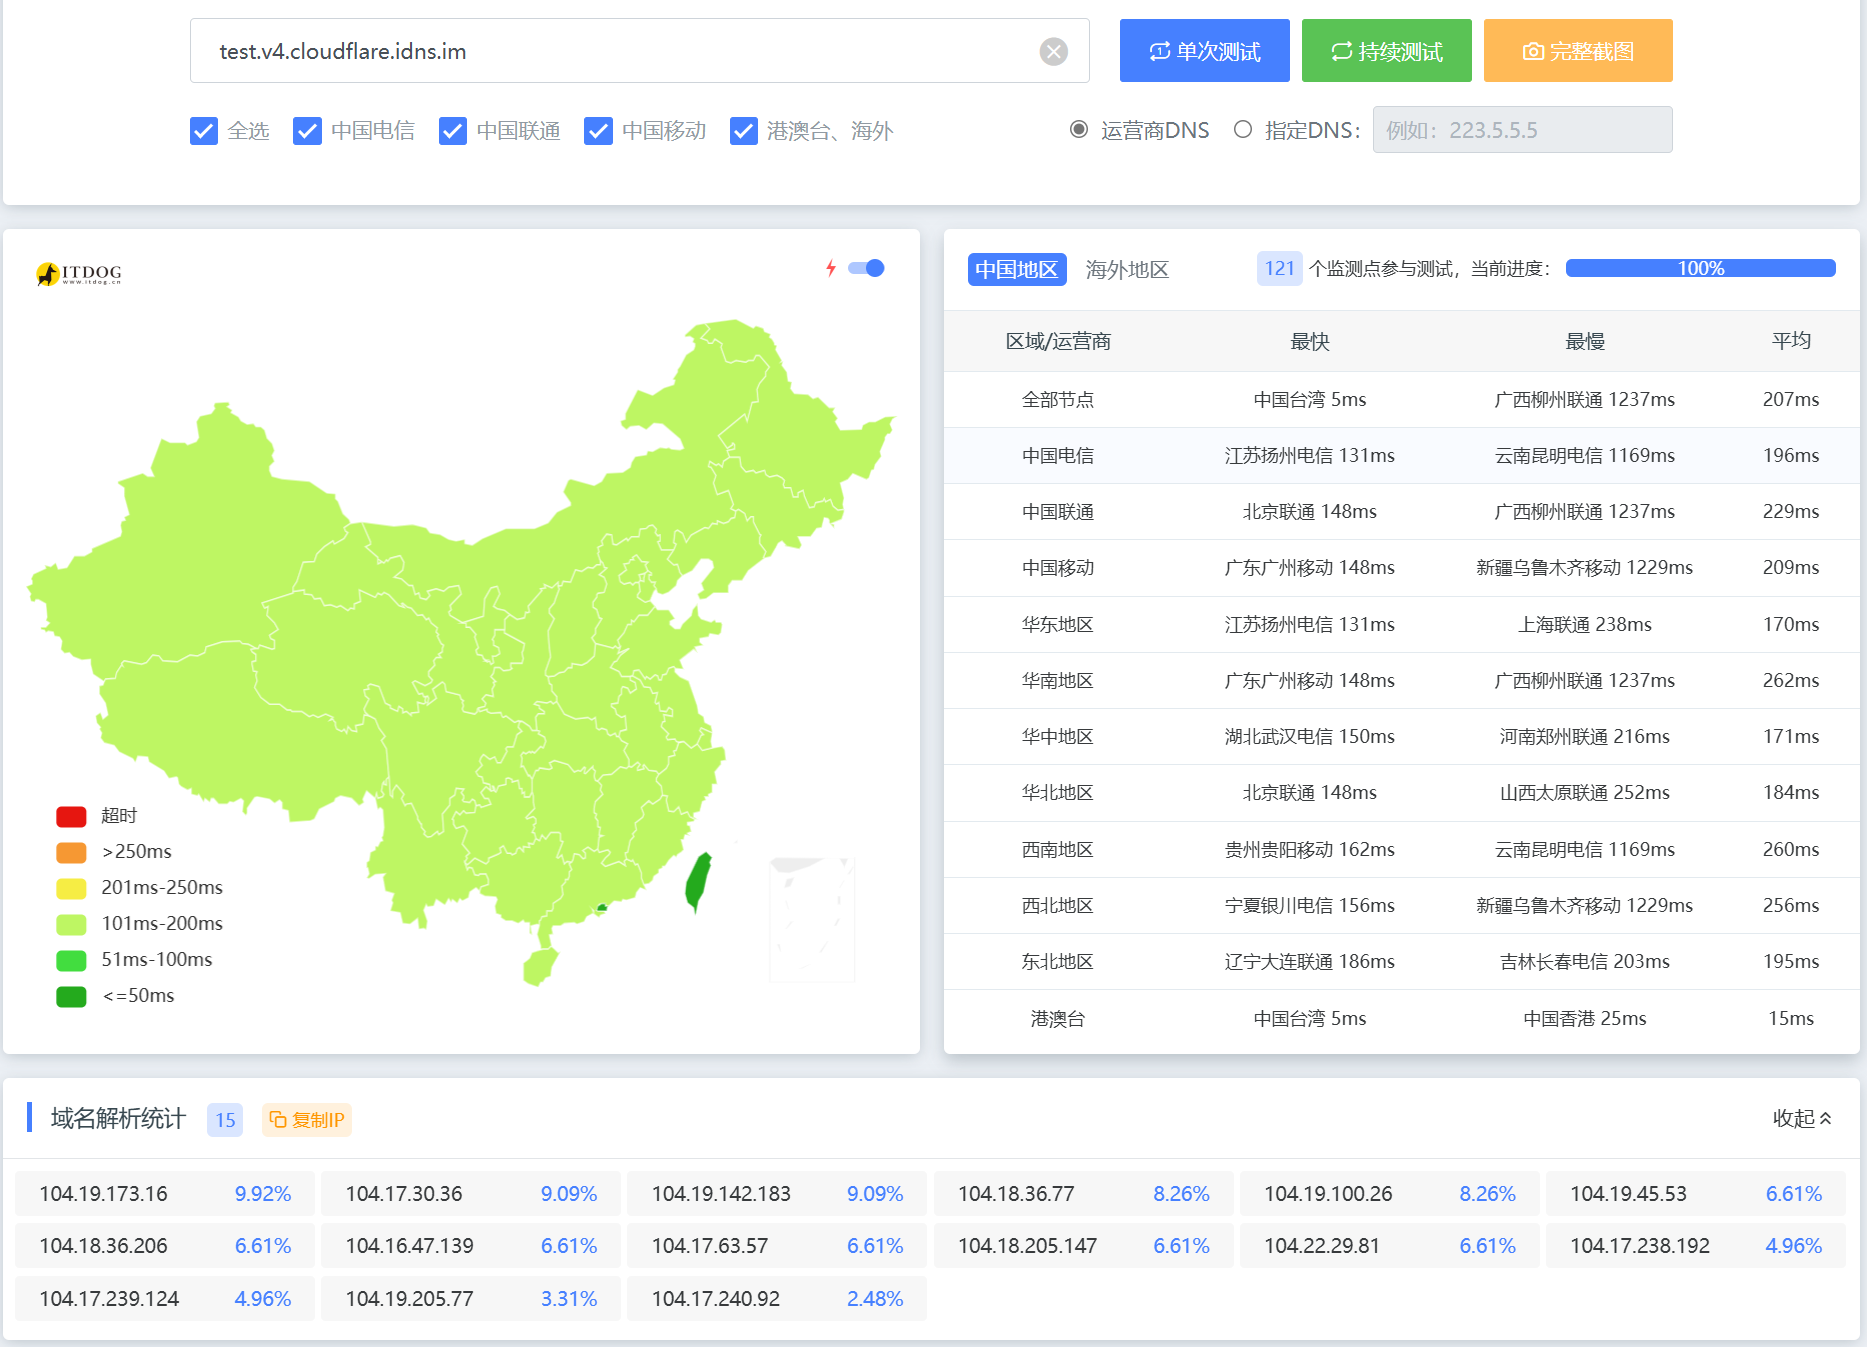Click IP 104.18.205.147
This screenshot has height=1347, width=1867.
pyautogui.click(x=1027, y=1246)
